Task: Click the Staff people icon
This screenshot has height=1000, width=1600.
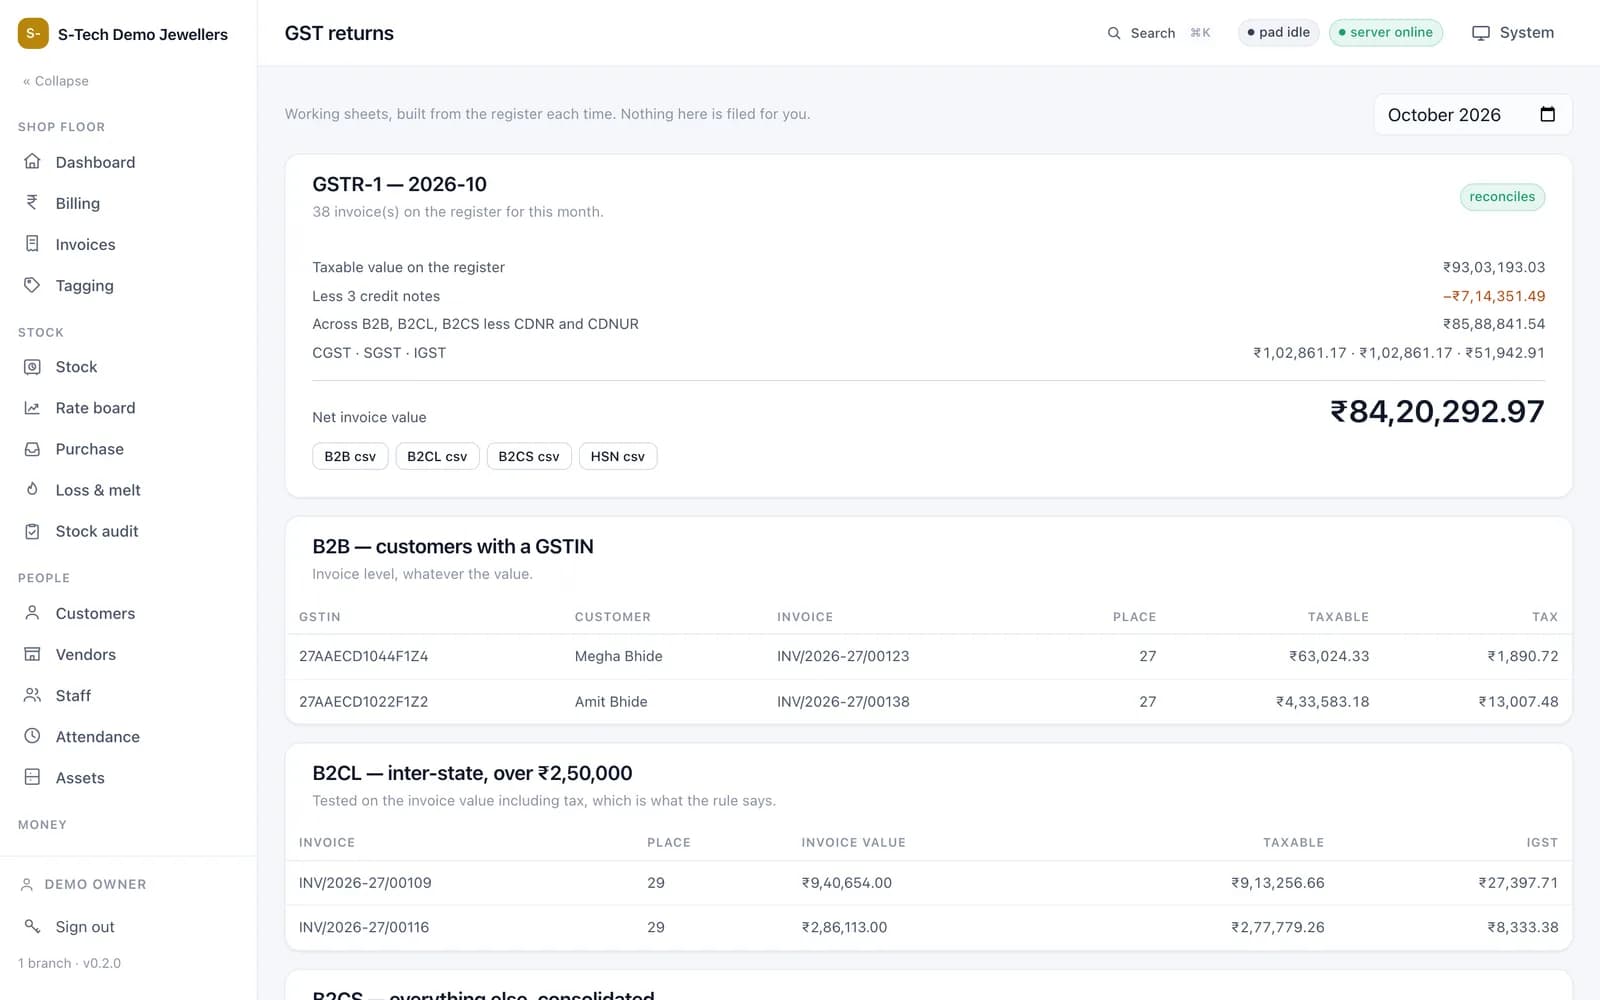Action: [x=32, y=695]
